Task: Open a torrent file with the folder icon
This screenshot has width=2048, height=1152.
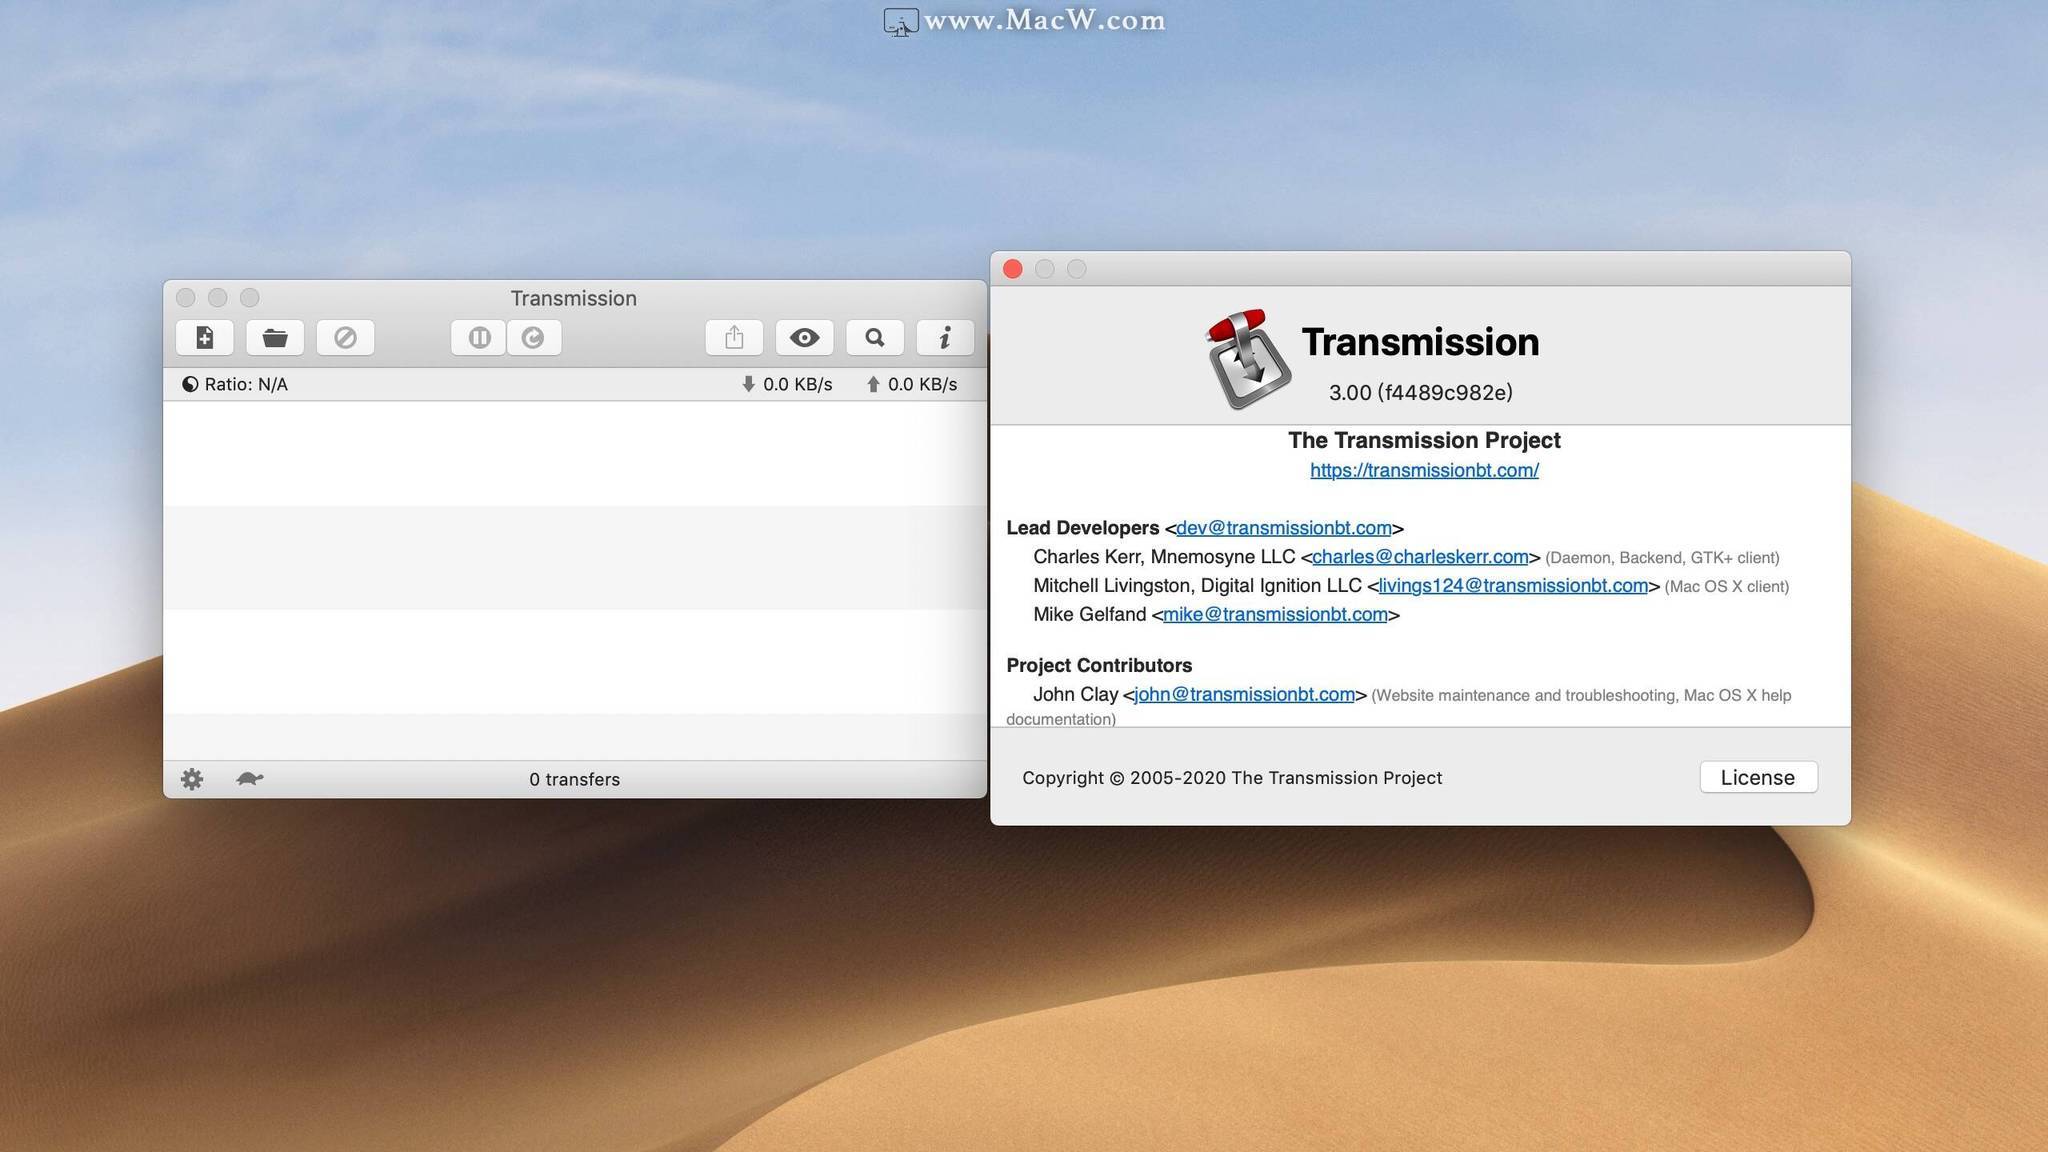Action: click(x=275, y=337)
